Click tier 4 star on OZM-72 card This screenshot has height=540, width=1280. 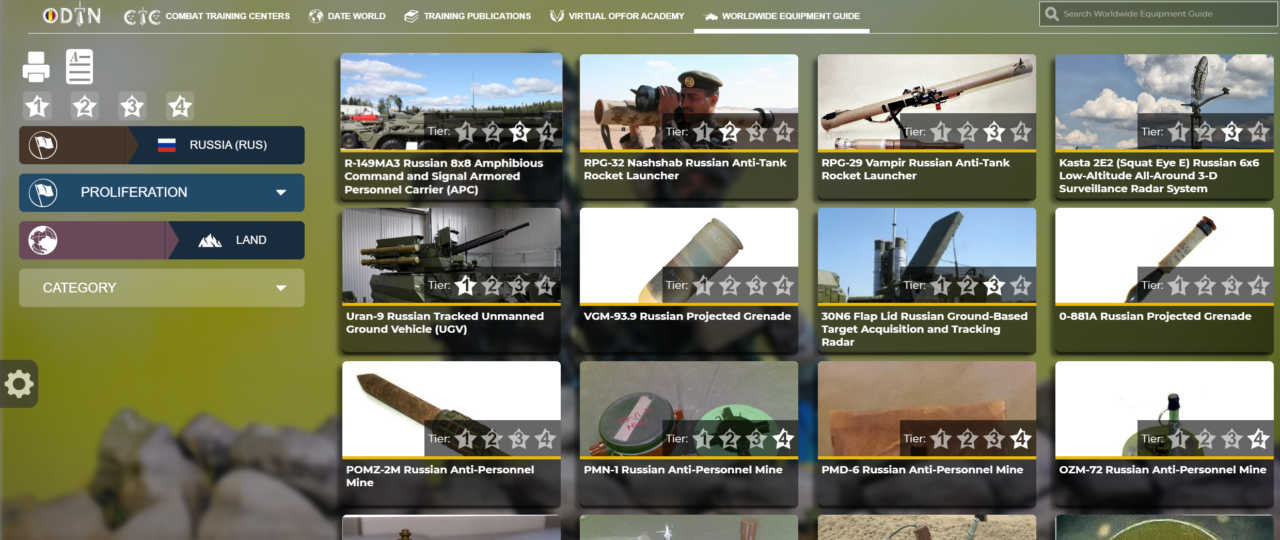(1259, 439)
